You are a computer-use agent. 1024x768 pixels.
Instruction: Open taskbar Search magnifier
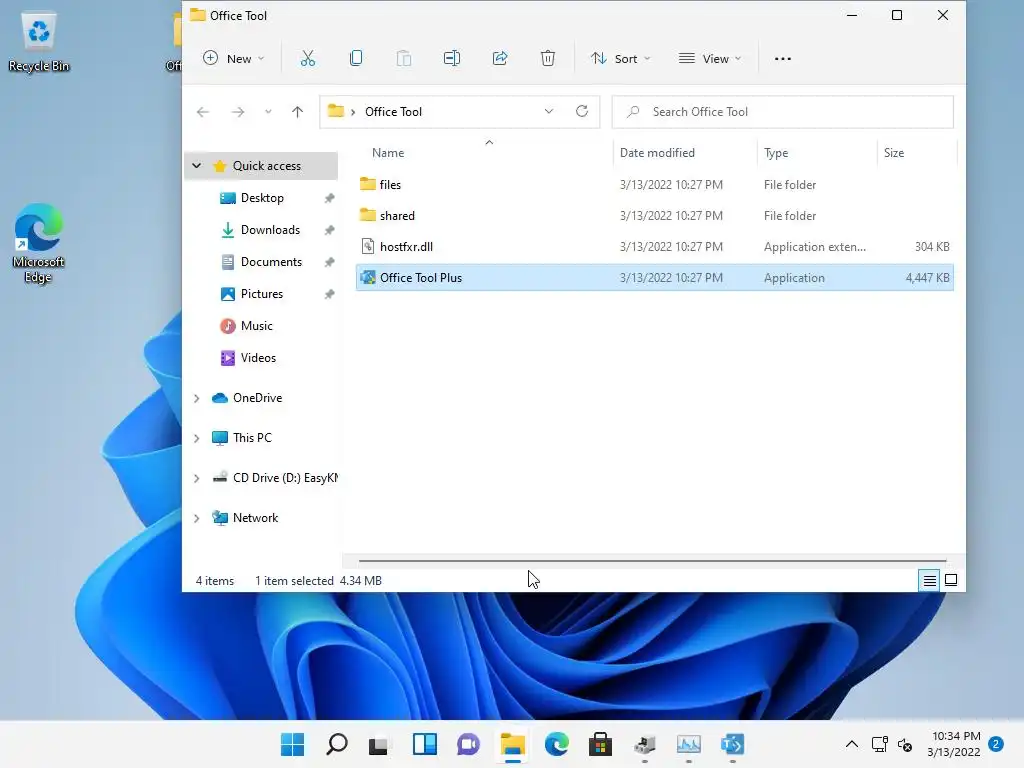click(x=336, y=744)
